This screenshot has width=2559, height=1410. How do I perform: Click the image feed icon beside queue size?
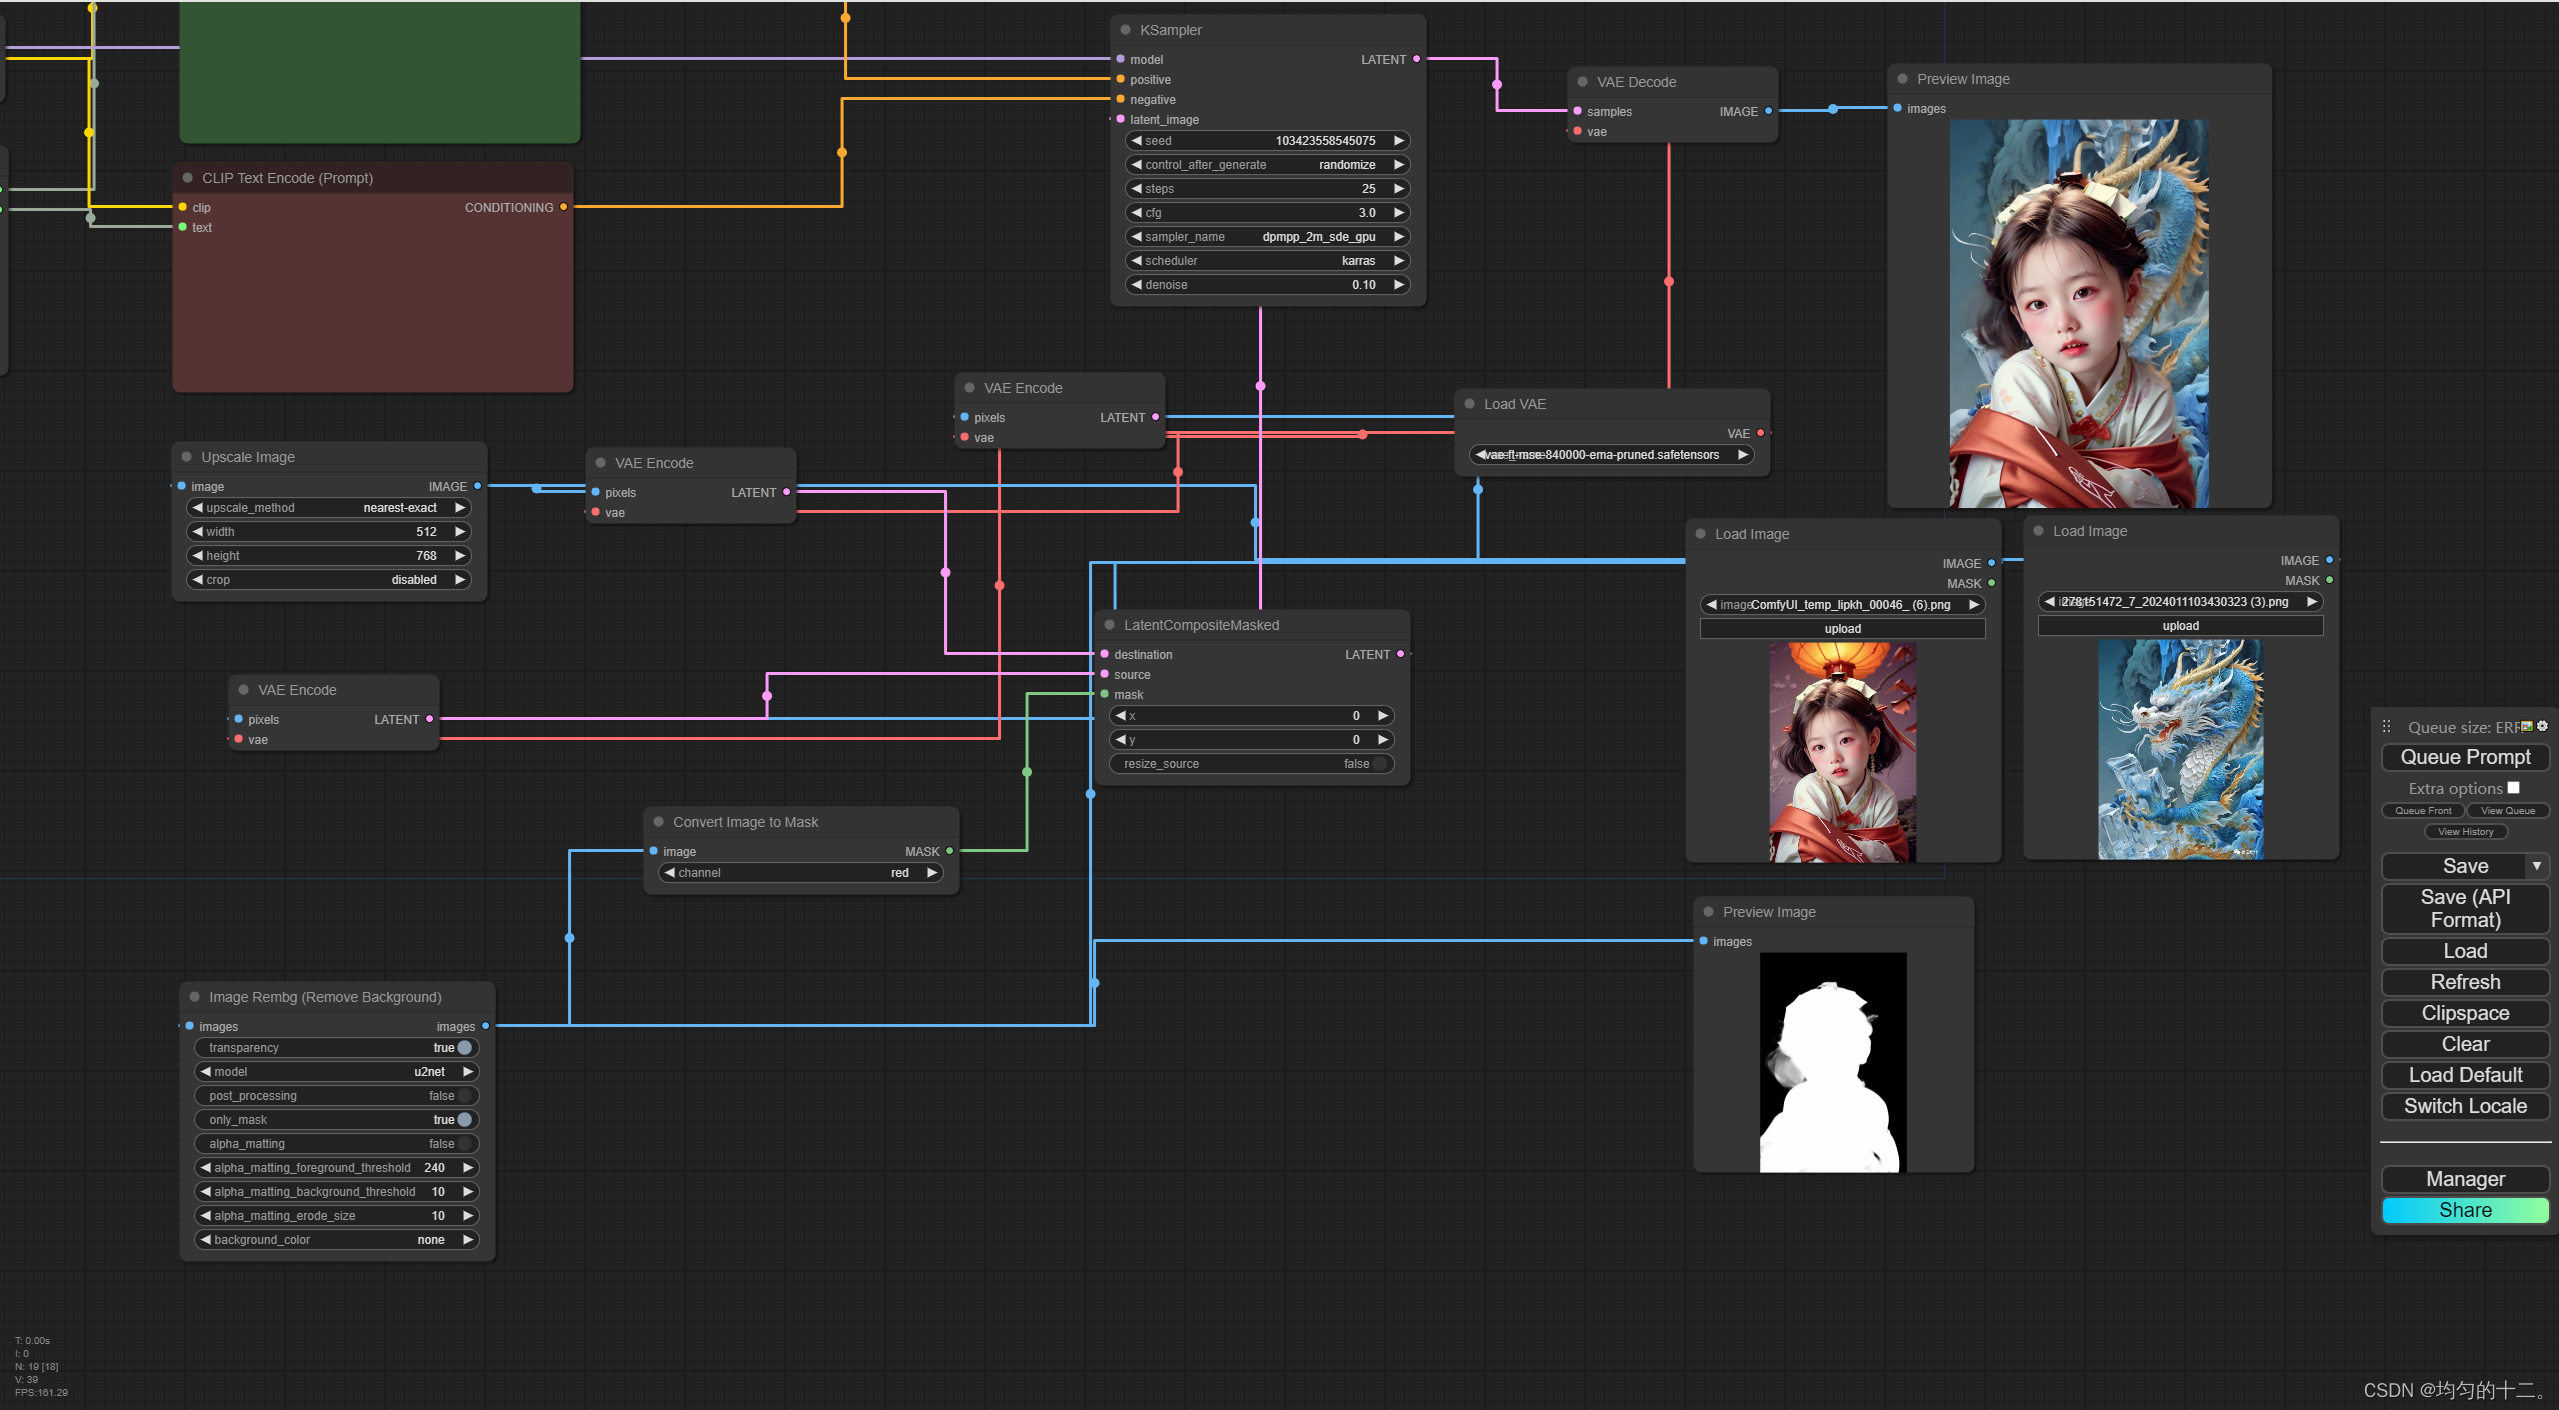point(2527,726)
